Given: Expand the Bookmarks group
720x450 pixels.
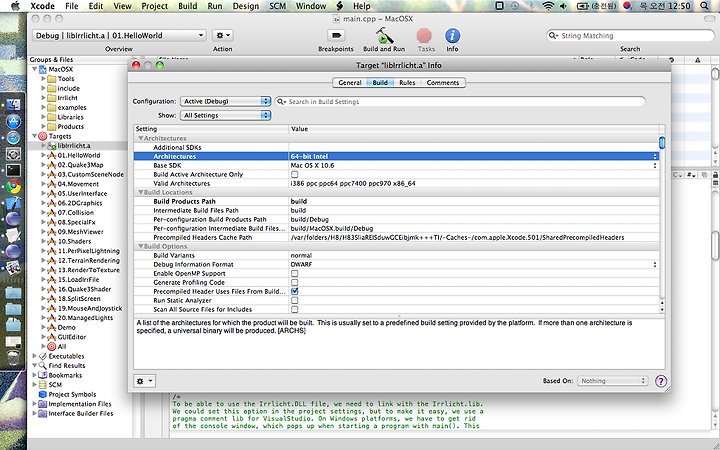Looking at the screenshot, I should pyautogui.click(x=34, y=375).
